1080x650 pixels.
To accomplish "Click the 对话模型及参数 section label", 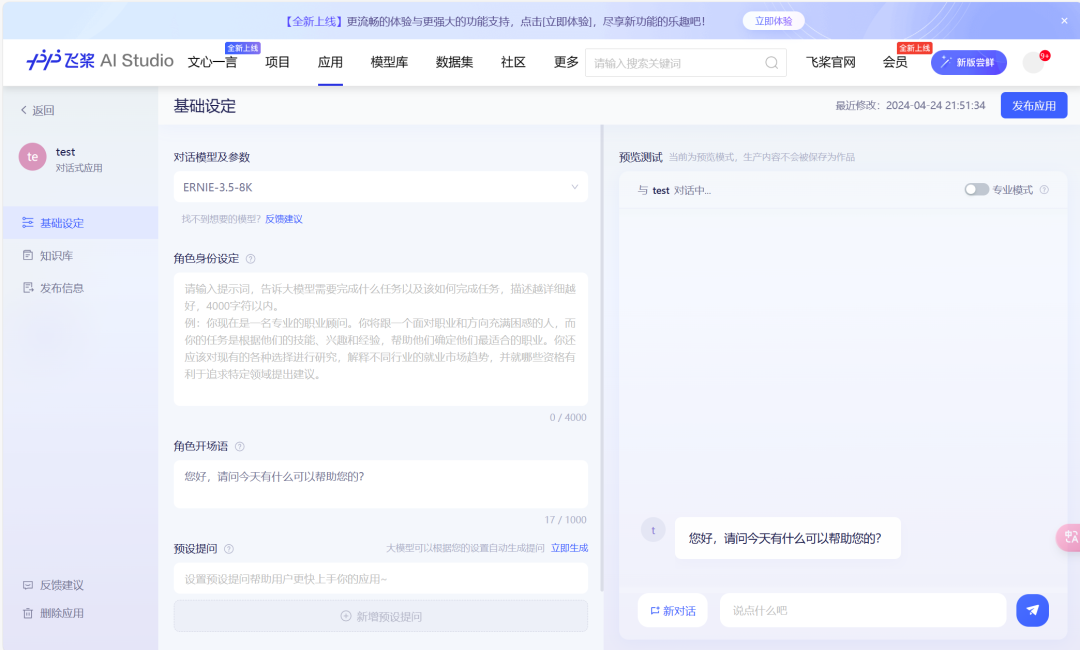I will (211, 157).
